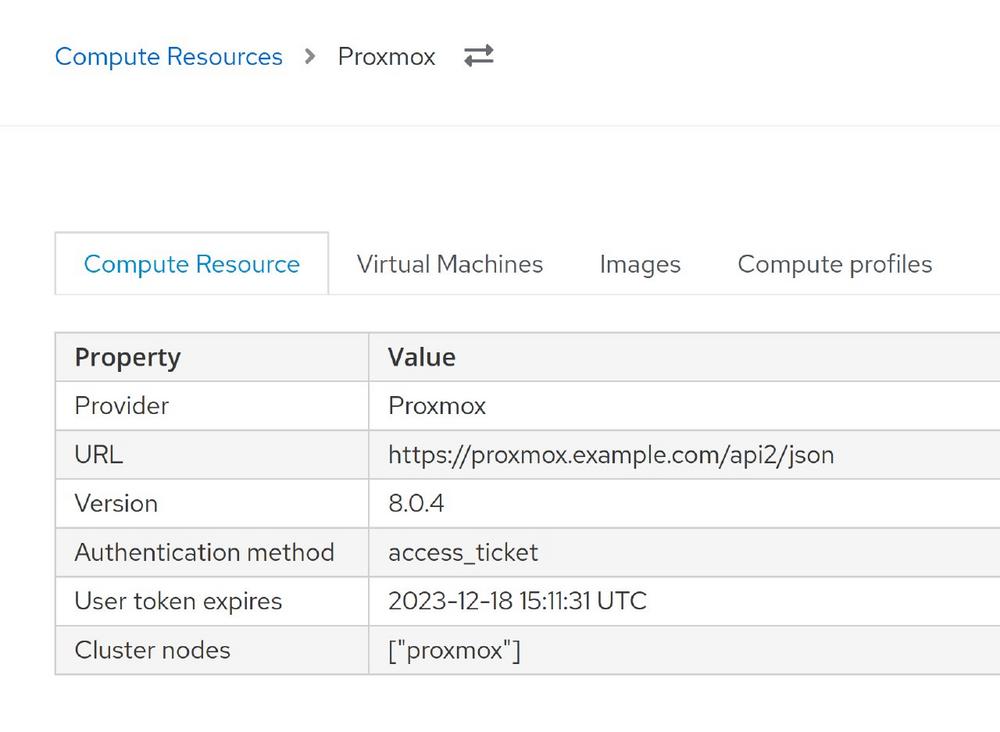Click the breadcrumb switcher arrows icon

[x=479, y=57]
